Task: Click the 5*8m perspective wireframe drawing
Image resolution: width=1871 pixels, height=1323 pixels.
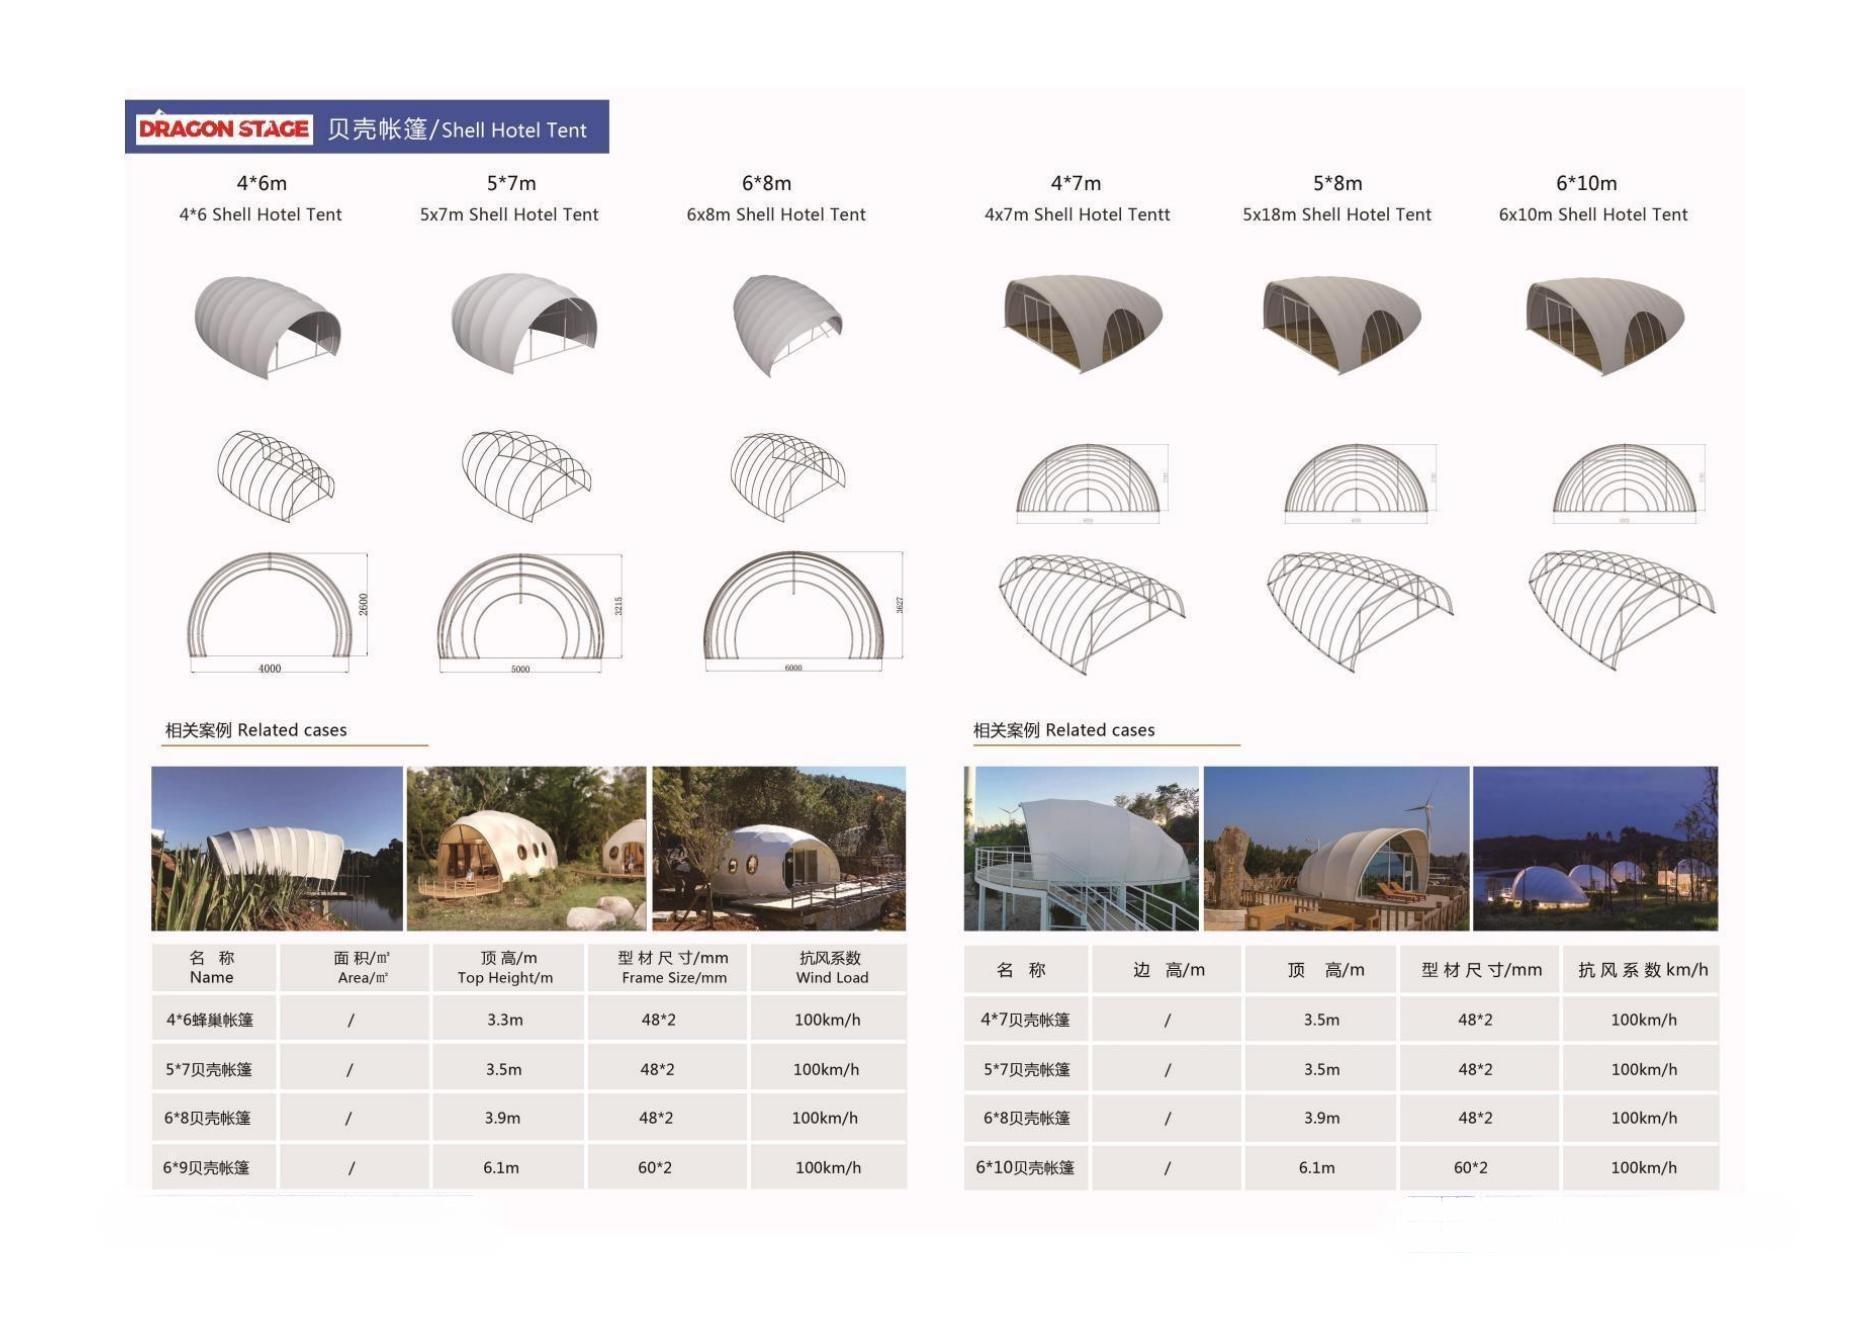Action: tap(1360, 611)
